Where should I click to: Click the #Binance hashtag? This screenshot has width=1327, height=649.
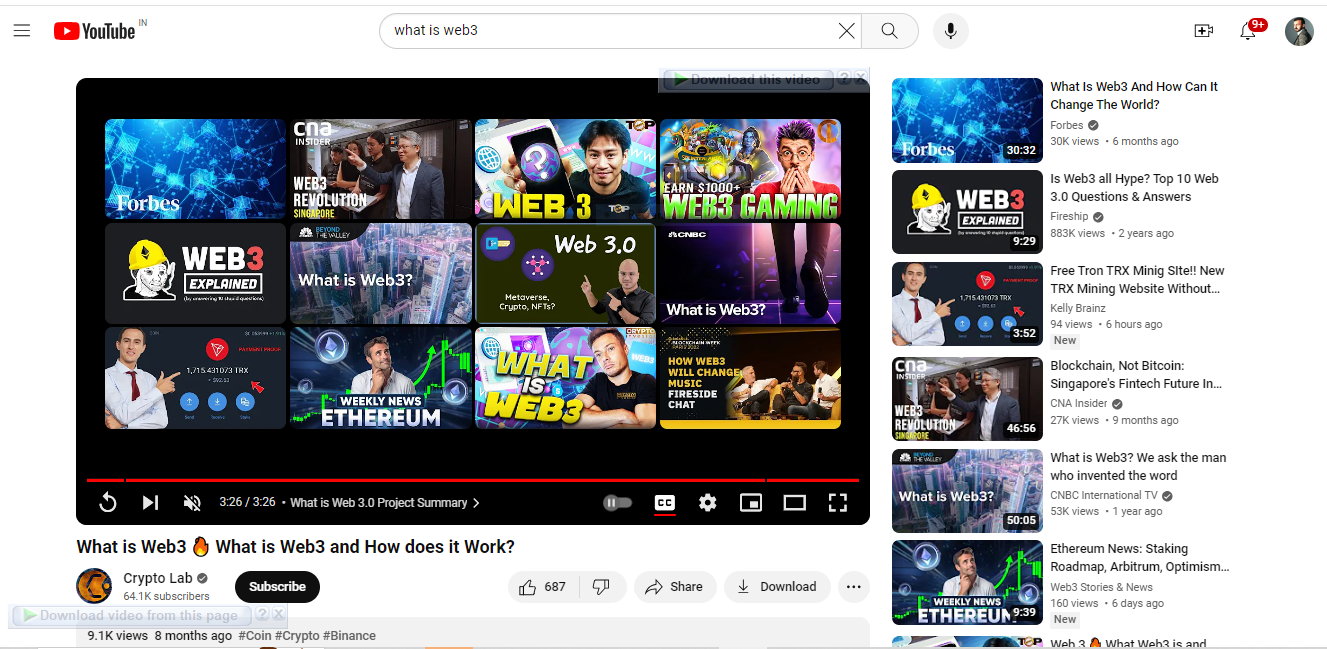[x=349, y=636]
